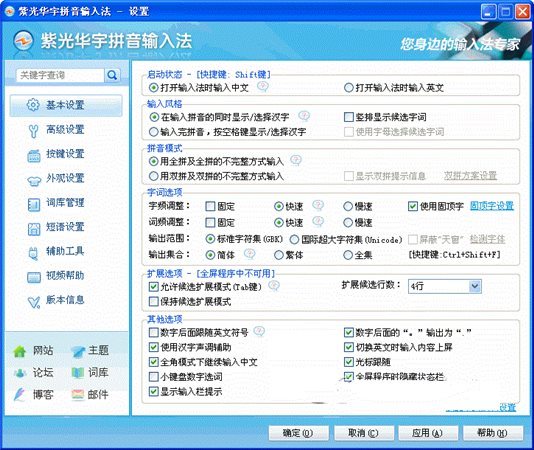Open the 扩展候选行数 dropdown arrow
This screenshot has width=534, height=450.
(475, 286)
